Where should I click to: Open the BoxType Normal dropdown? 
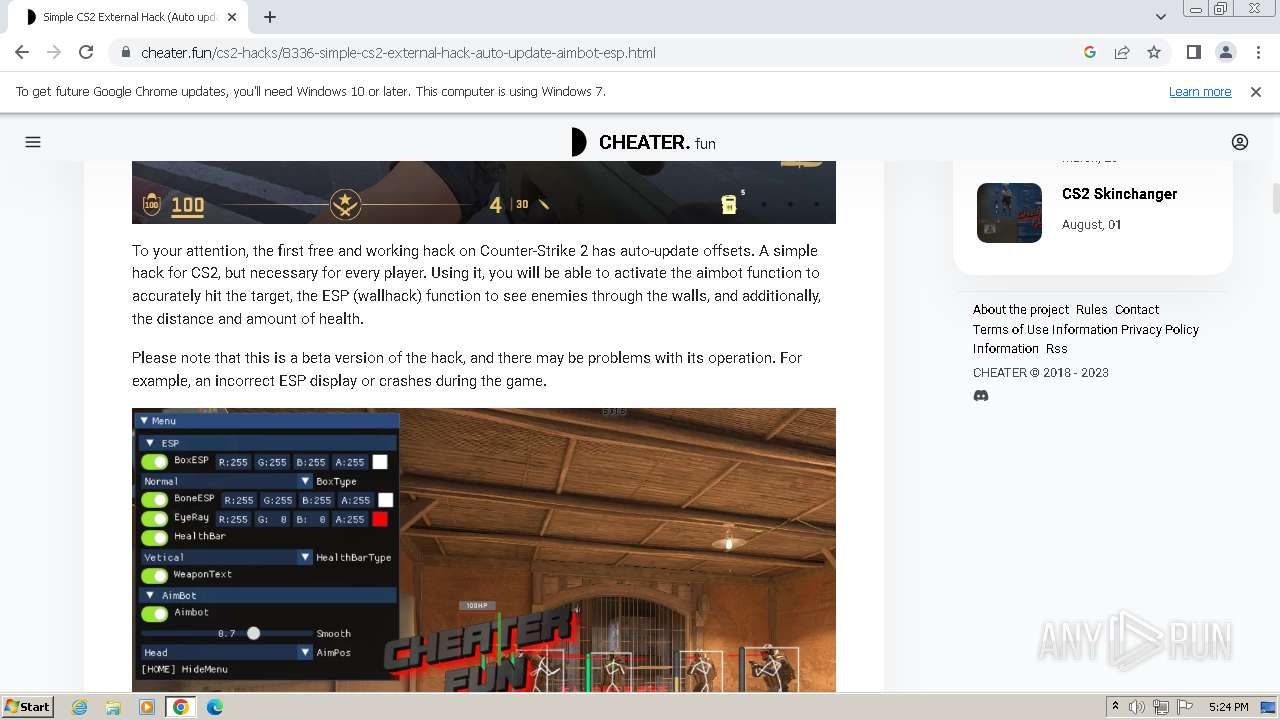point(226,481)
